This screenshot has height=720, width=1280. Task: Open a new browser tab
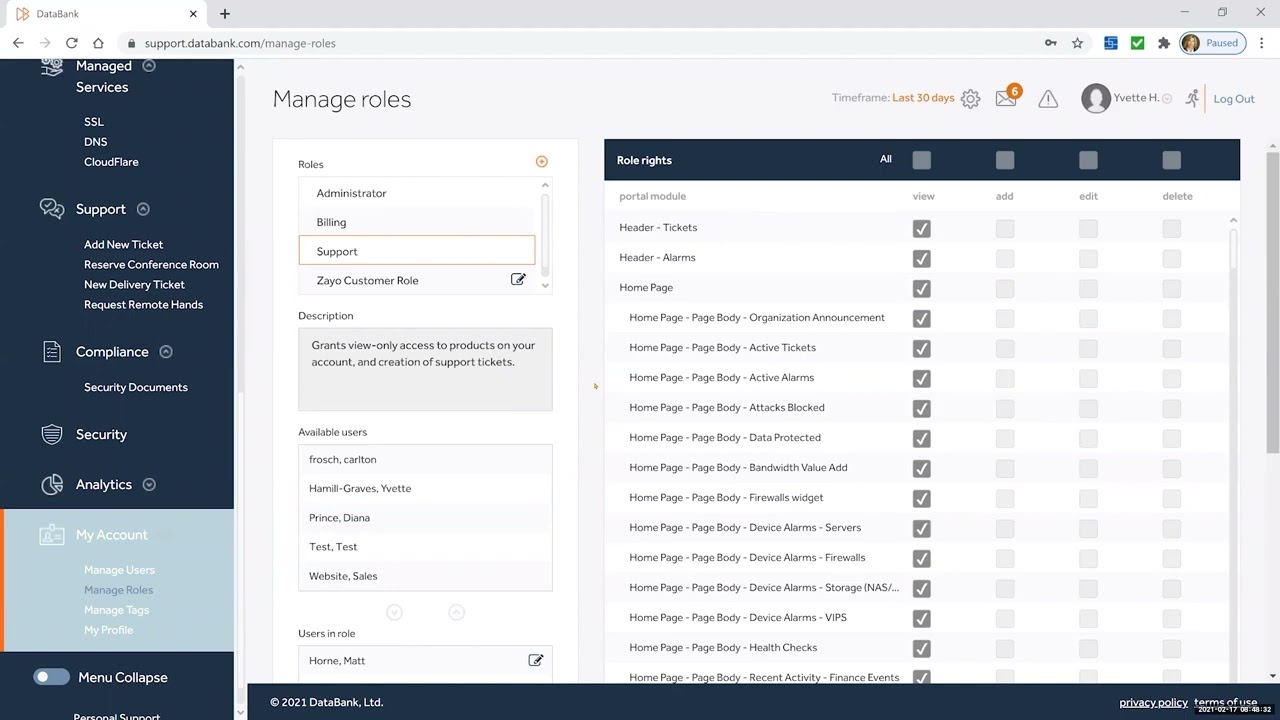pyautogui.click(x=225, y=14)
